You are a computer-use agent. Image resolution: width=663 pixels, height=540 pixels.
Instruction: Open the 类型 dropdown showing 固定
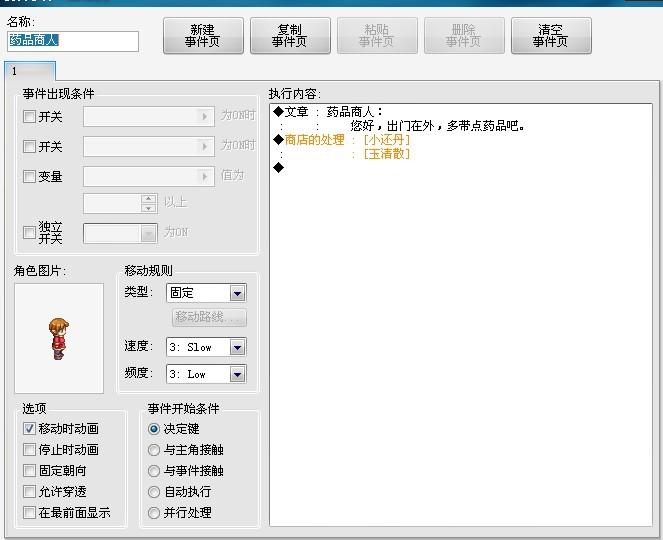point(206,293)
